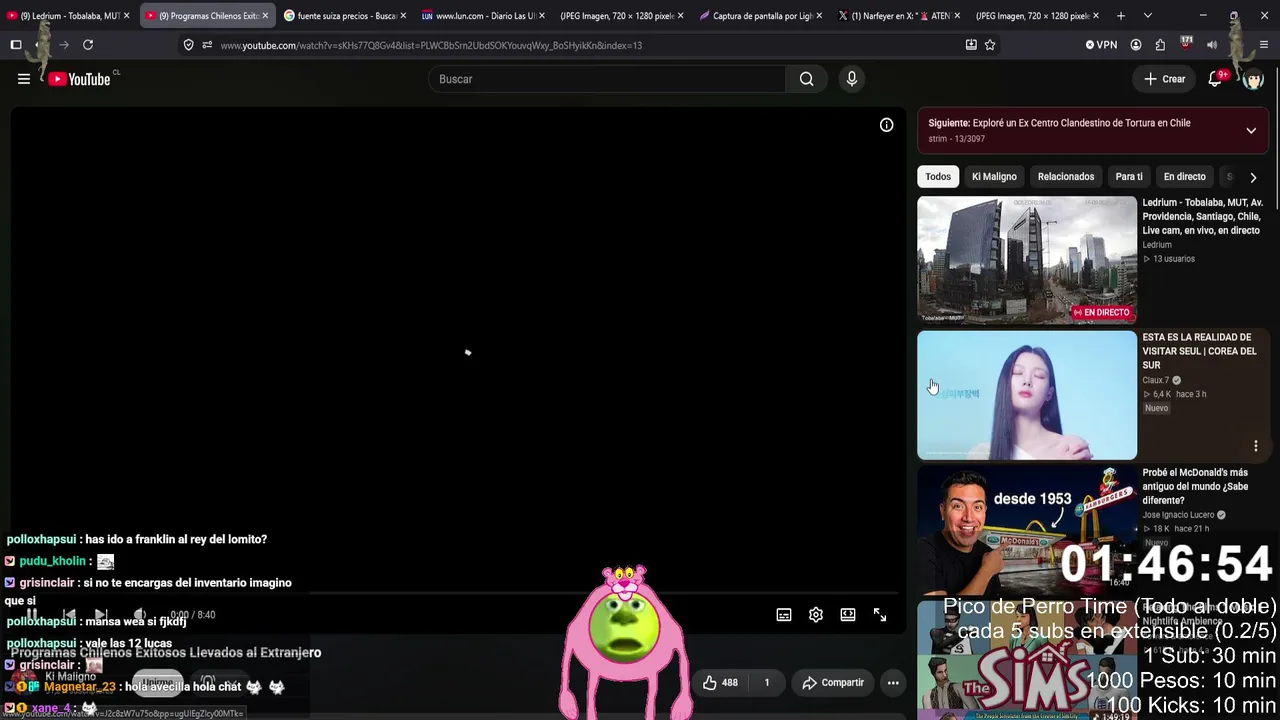Viewport: 1280px width, 720px height.
Task: Switch to the lun.com Diario tab
Action: 484,16
